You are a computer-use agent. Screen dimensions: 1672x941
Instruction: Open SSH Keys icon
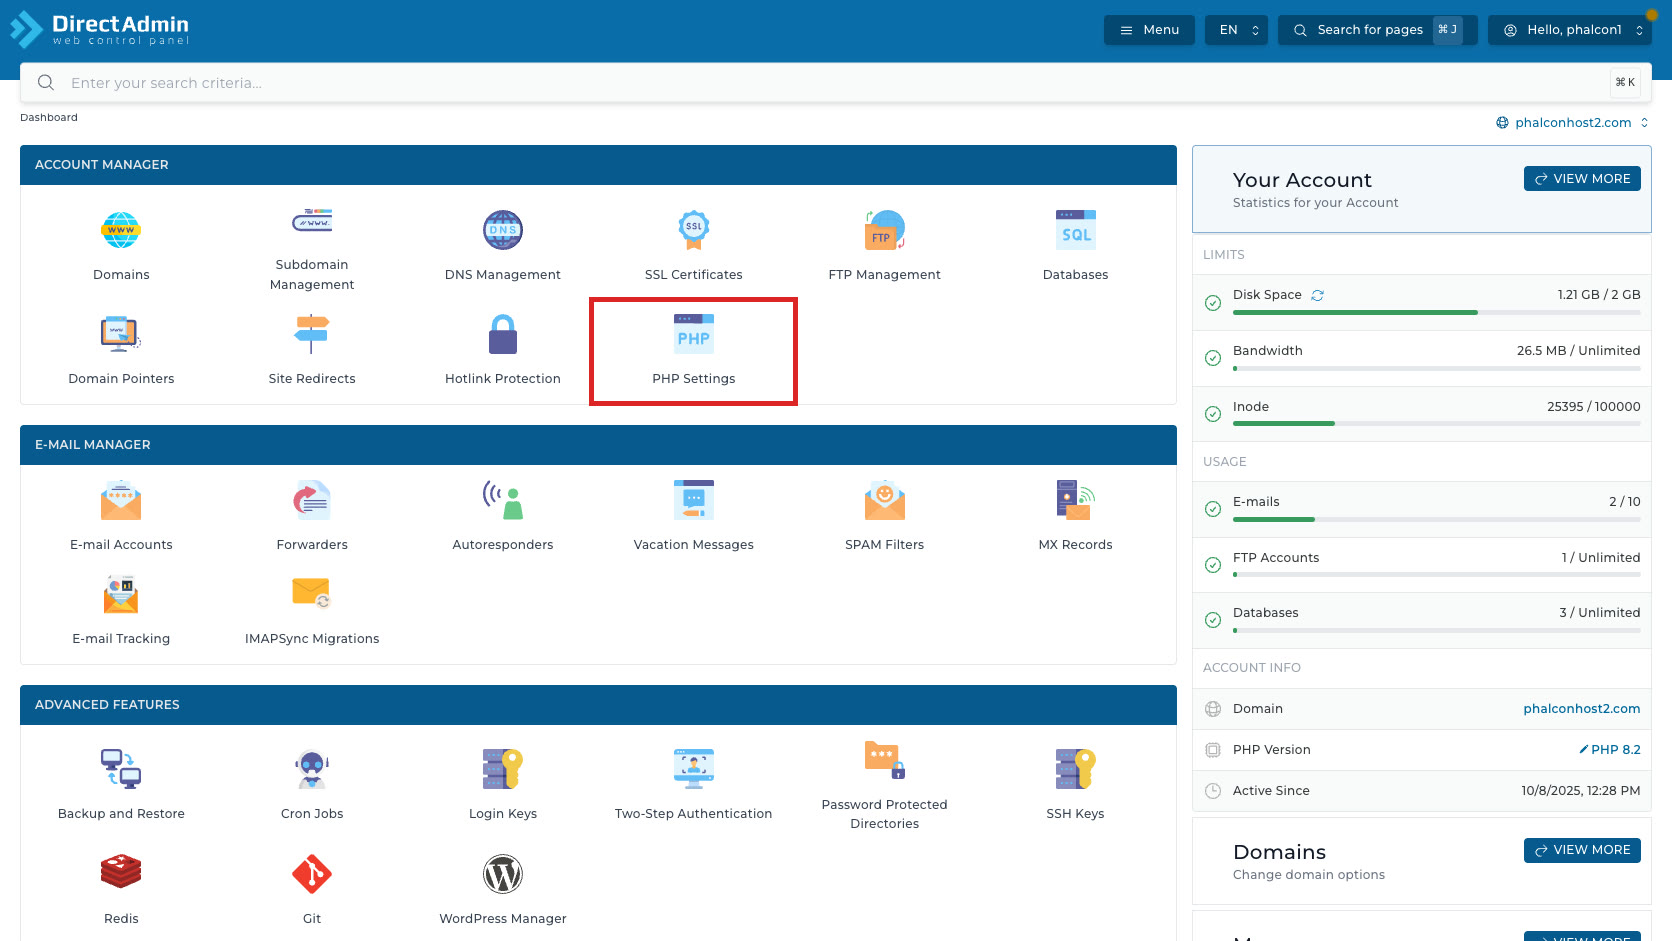[1076, 770]
